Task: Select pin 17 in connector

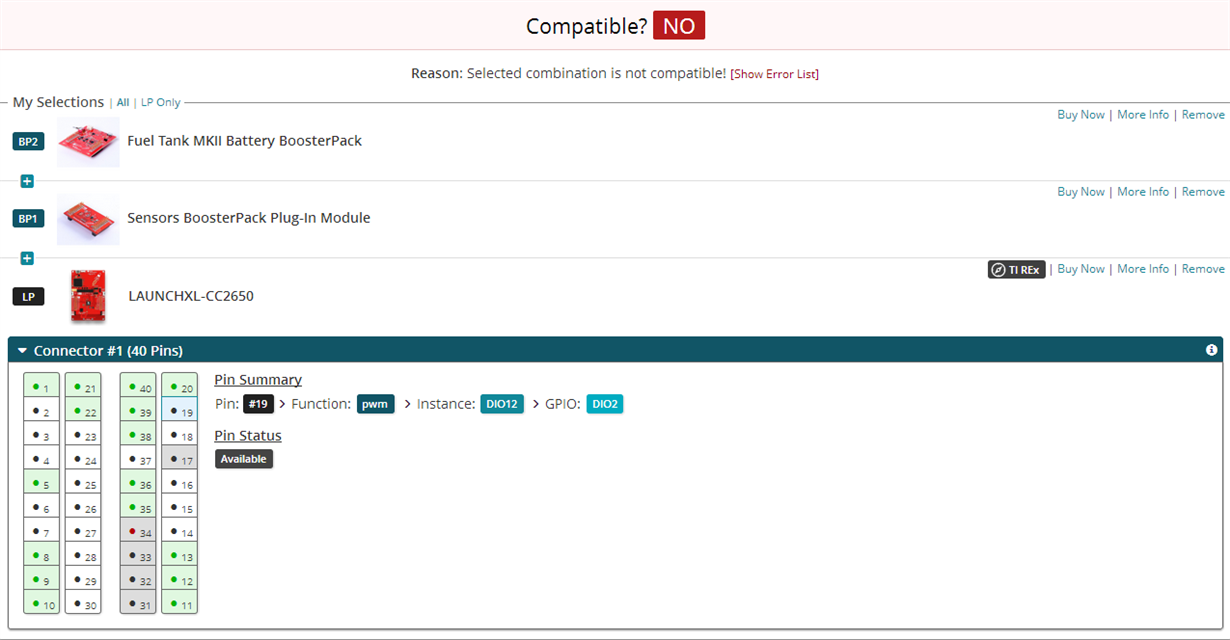Action: pos(179,460)
